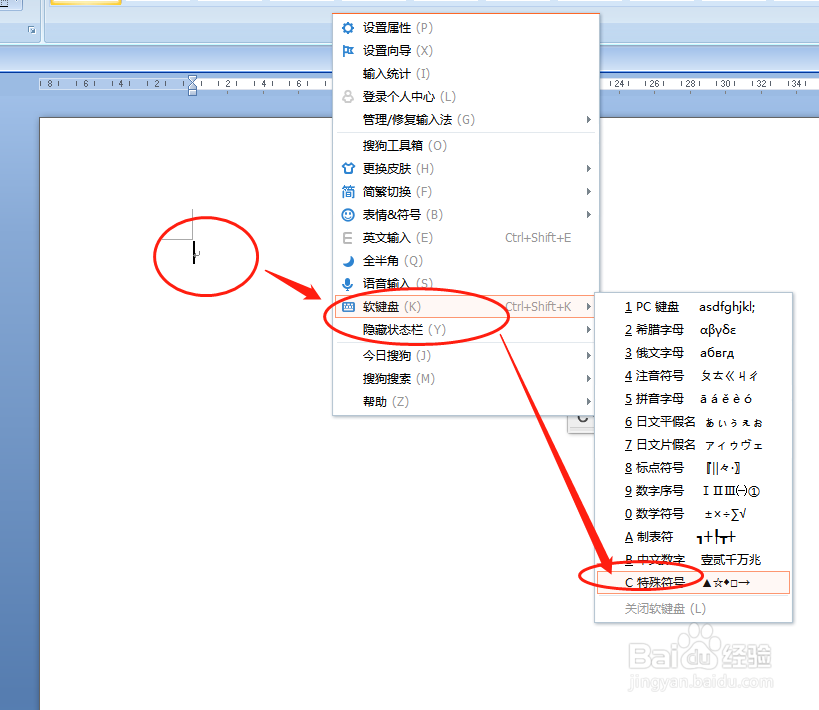Click the 全半角 moon icon
The width and height of the screenshot is (819, 710).
(x=347, y=260)
